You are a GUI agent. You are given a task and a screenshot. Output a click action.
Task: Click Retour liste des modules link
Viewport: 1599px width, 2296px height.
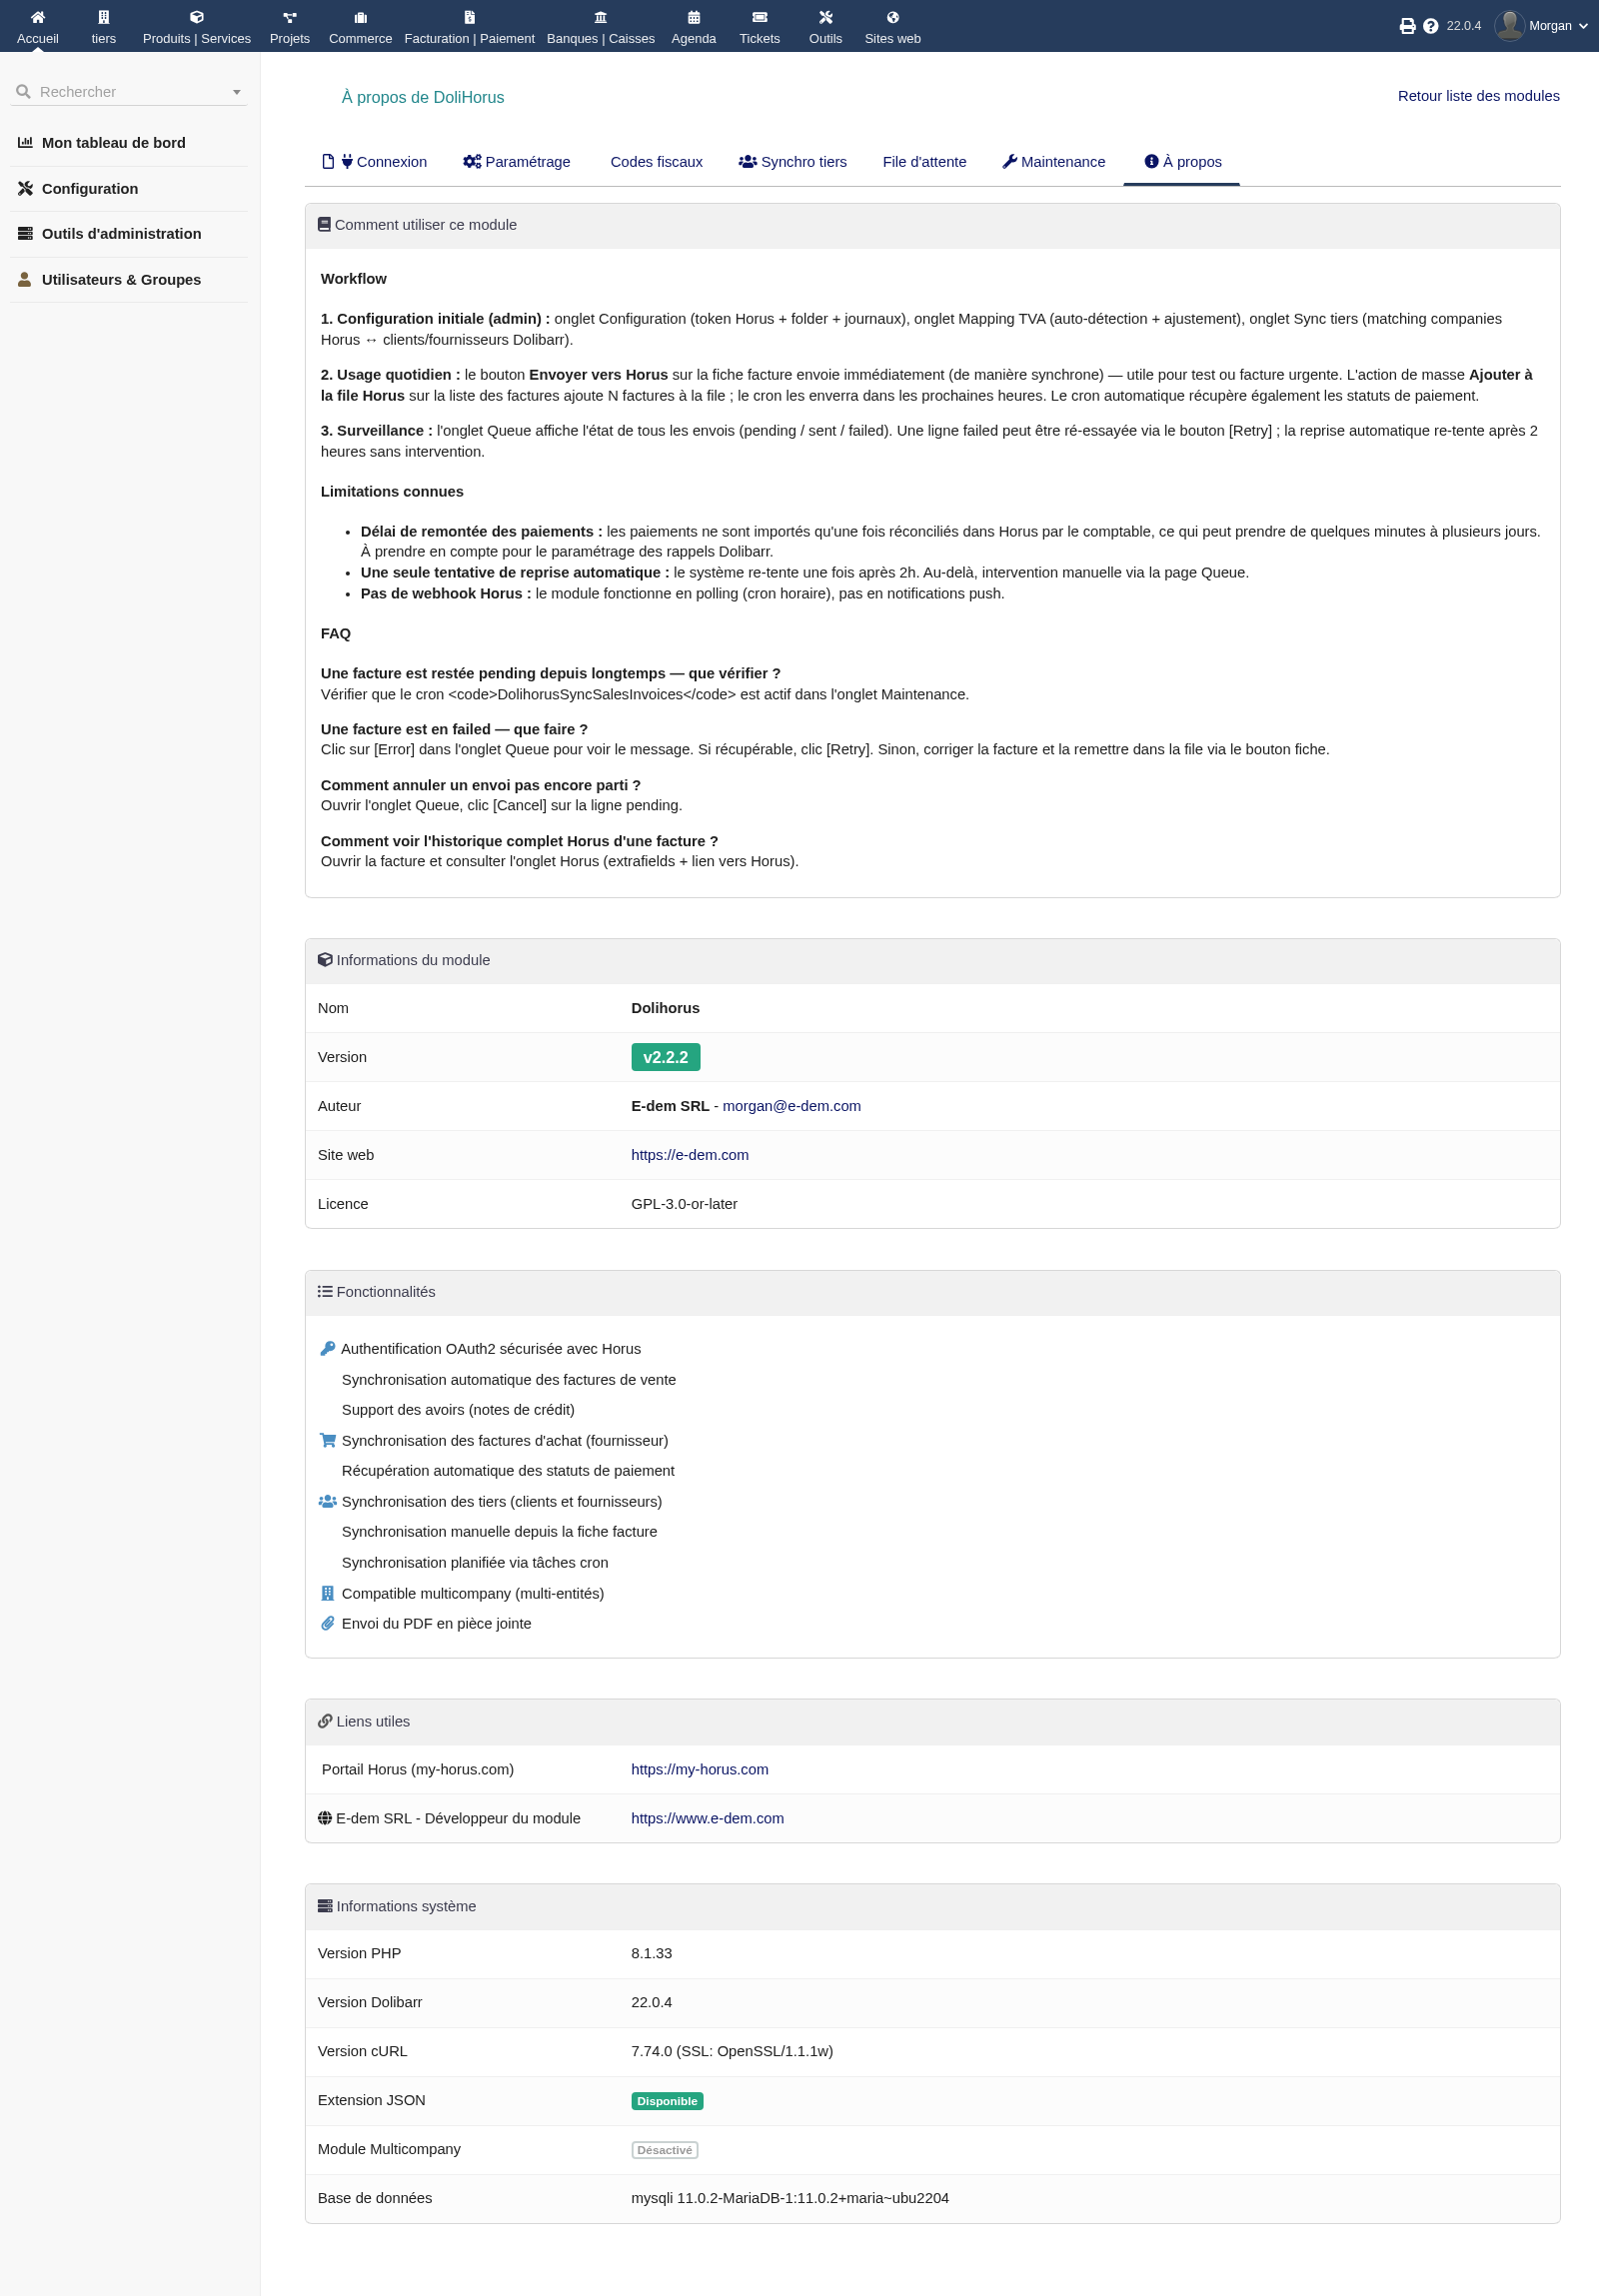tap(1478, 96)
